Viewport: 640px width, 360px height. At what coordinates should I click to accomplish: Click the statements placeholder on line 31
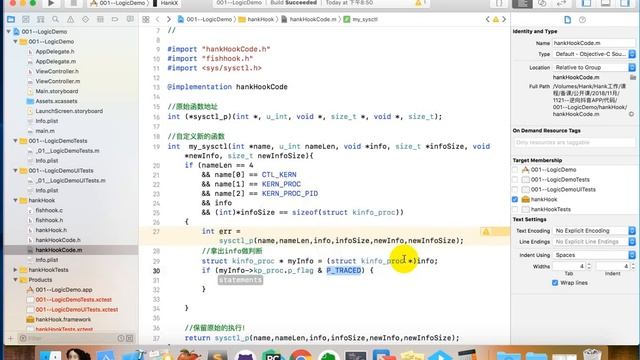coord(240,280)
